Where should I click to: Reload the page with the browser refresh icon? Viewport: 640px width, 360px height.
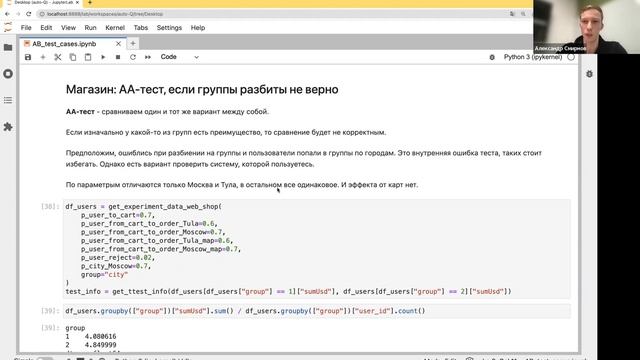point(29,14)
